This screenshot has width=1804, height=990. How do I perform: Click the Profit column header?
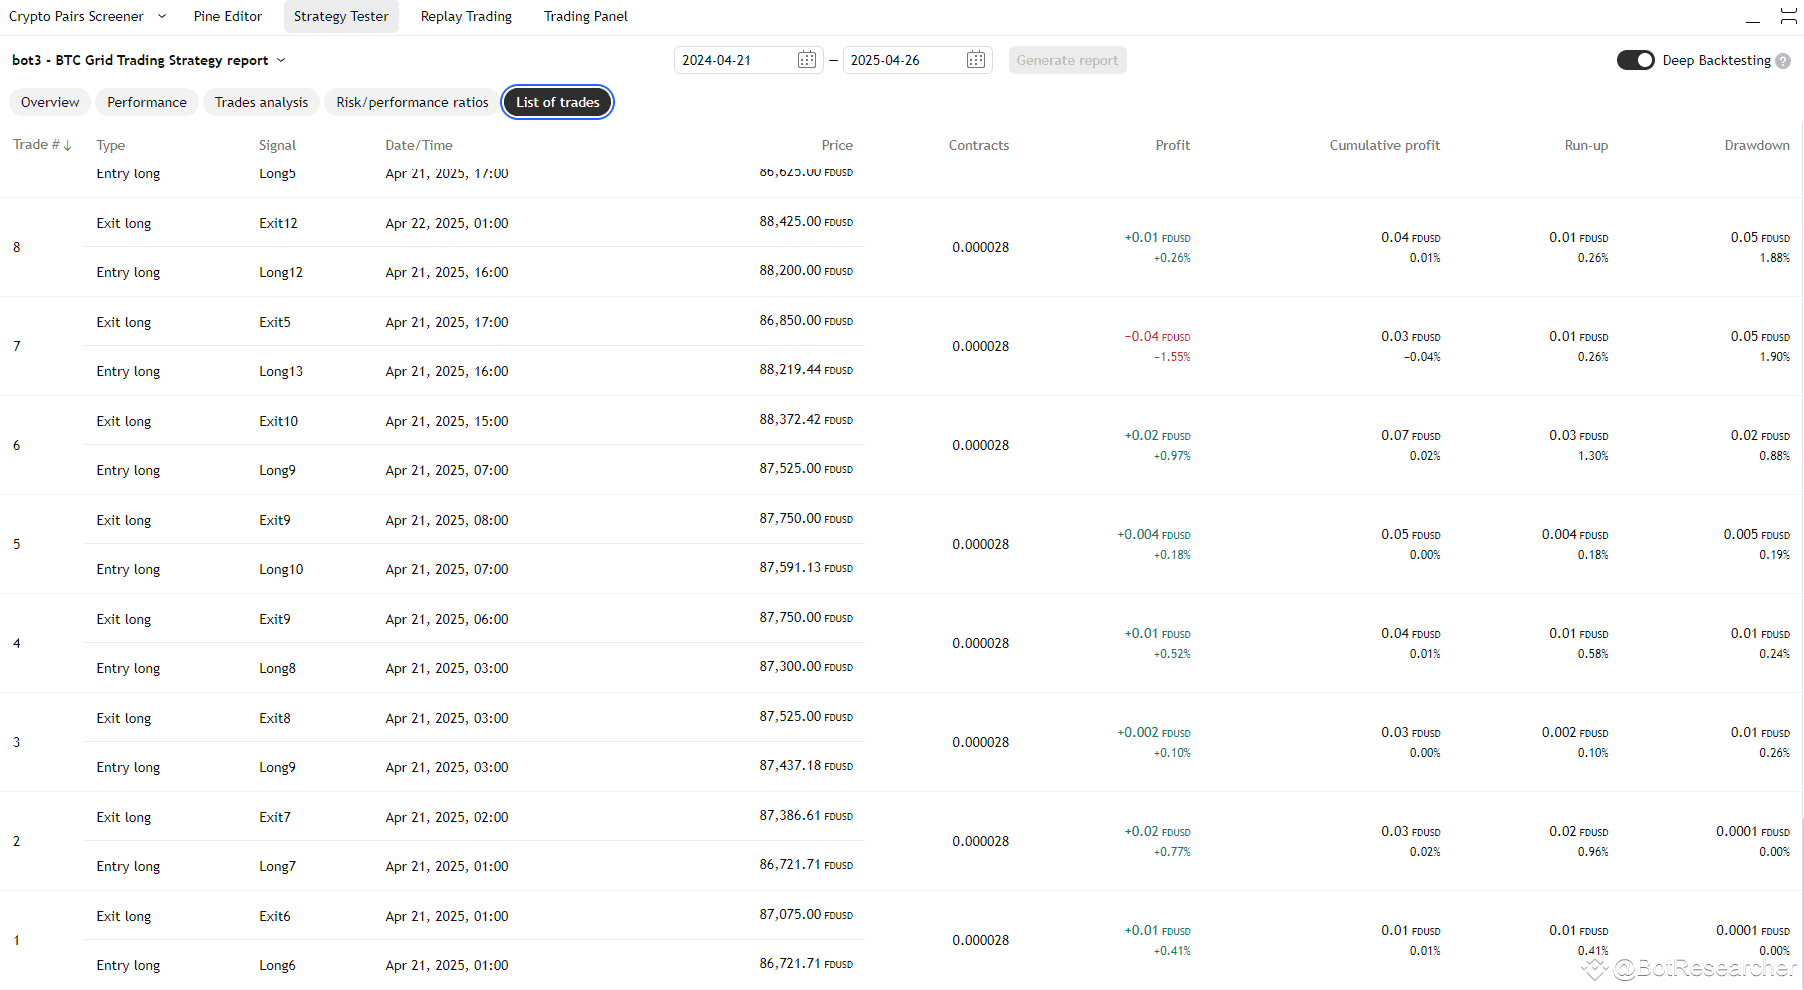[1173, 145]
